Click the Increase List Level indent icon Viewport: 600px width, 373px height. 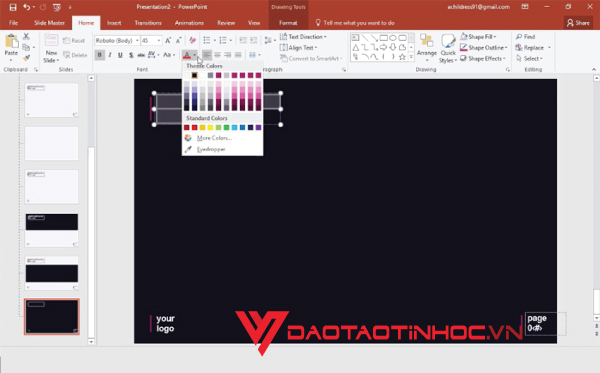click(x=253, y=40)
